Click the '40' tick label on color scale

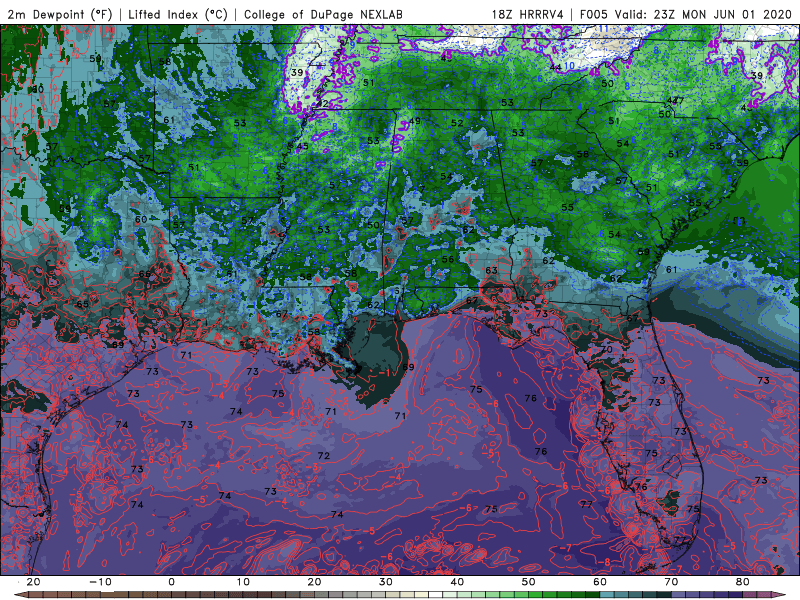(x=457, y=582)
